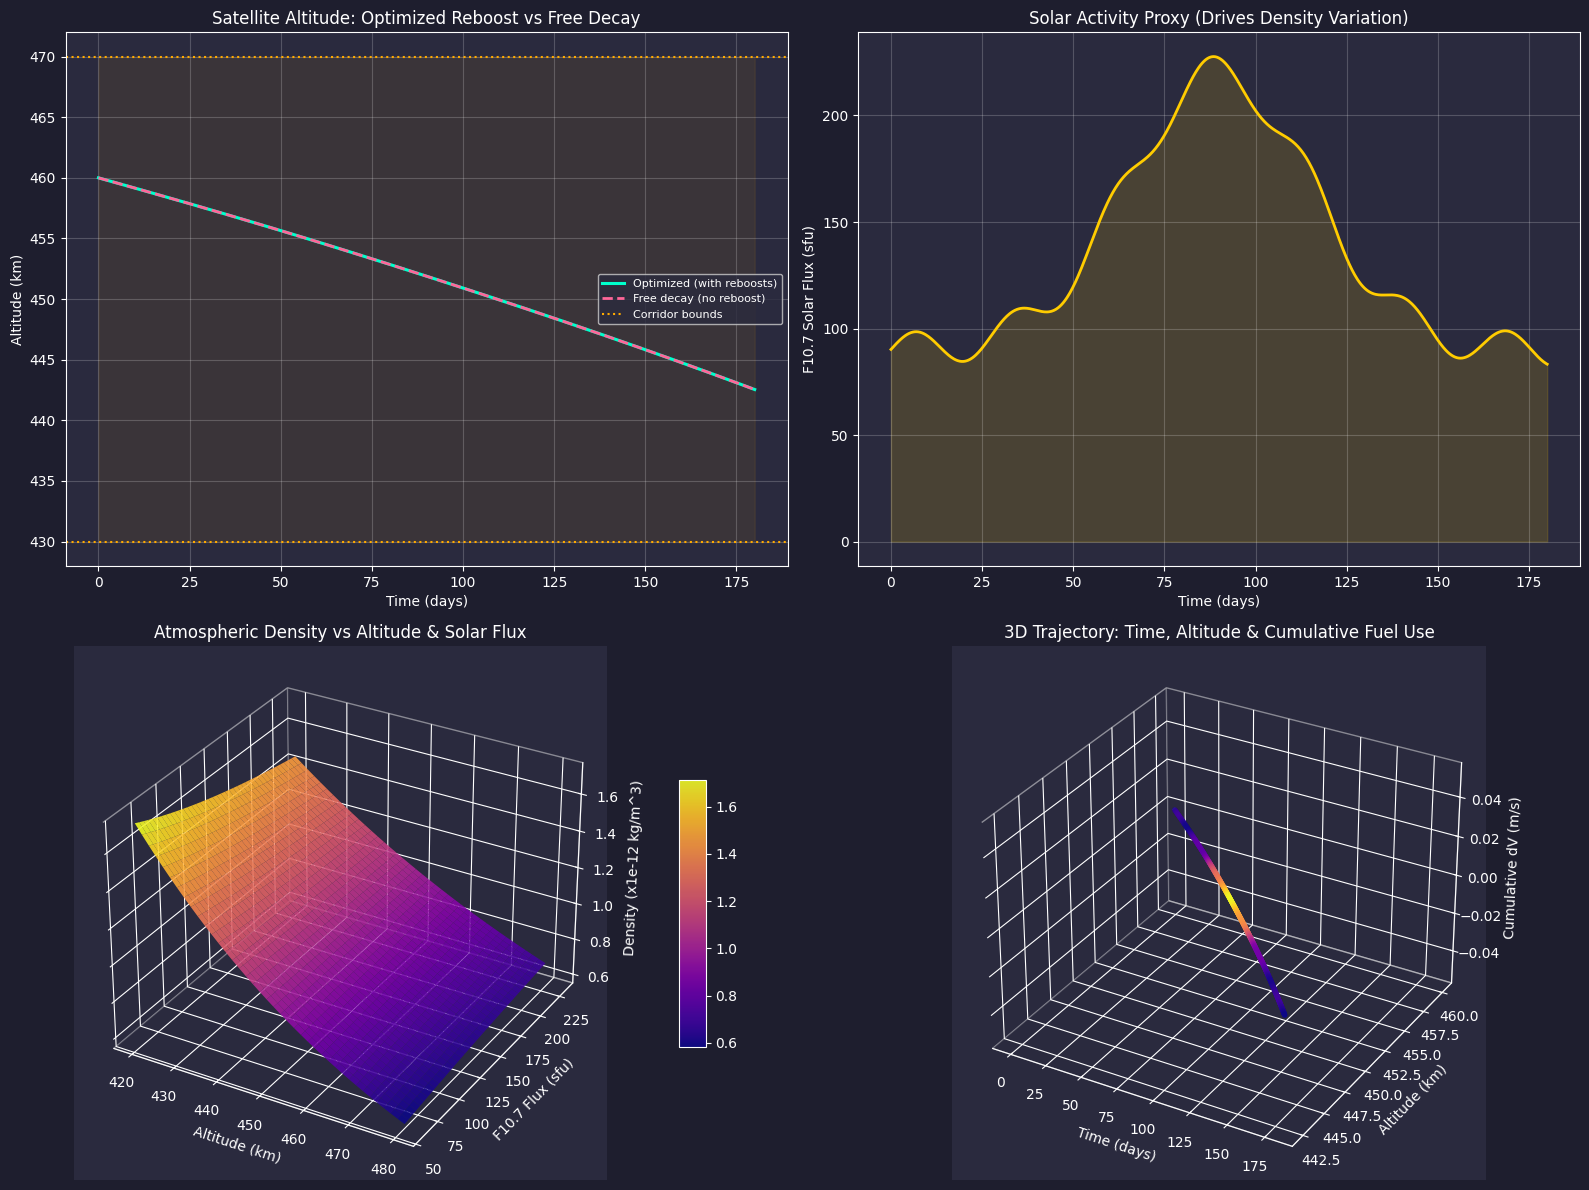Screen dimensions: 1589x1190
Task: Click the density colorbar gradient
Action: point(692,913)
